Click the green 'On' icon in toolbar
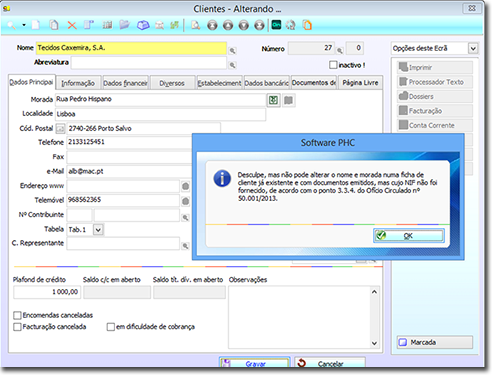This screenshot has height=379, width=496. (x=276, y=25)
